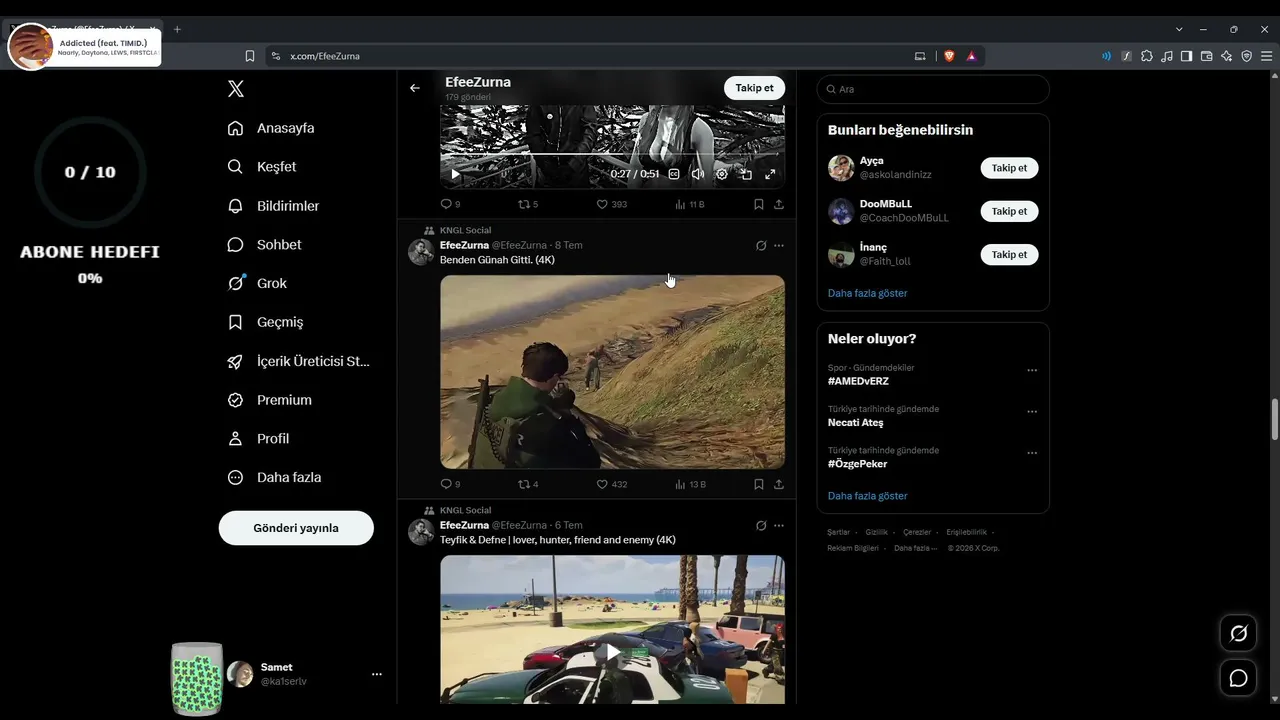Play the video in the top post
The height and width of the screenshot is (720, 1280).
(456, 174)
